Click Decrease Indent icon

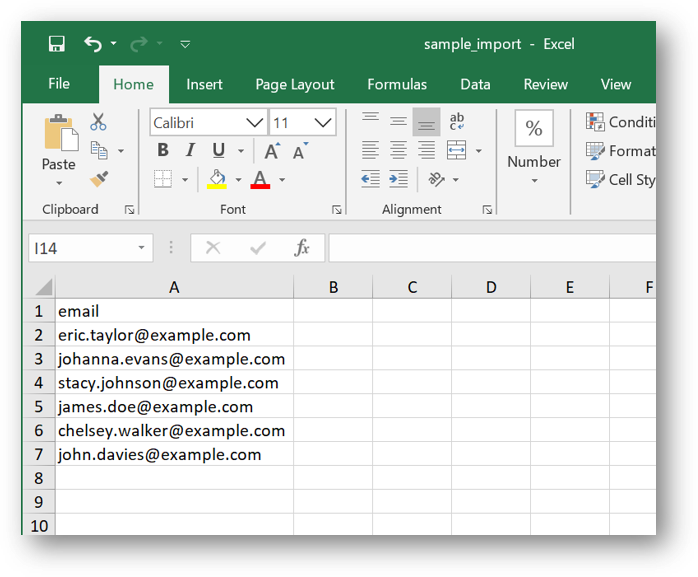pos(370,179)
